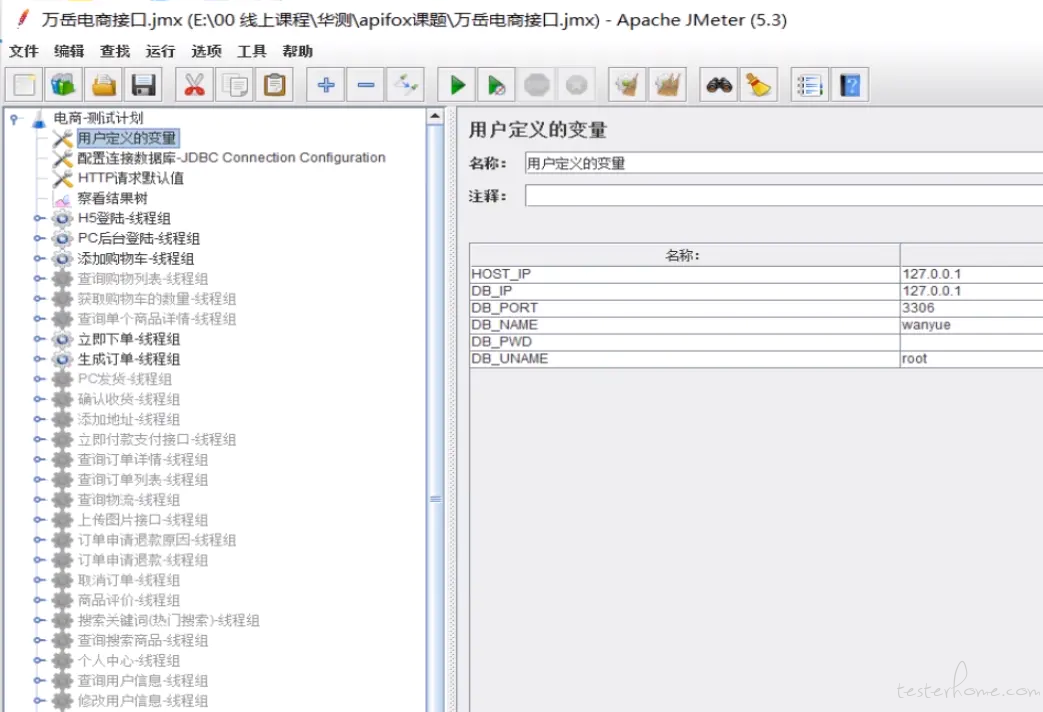Click the New test plan toolbar icon
This screenshot has width=1043, height=712.
coord(25,85)
